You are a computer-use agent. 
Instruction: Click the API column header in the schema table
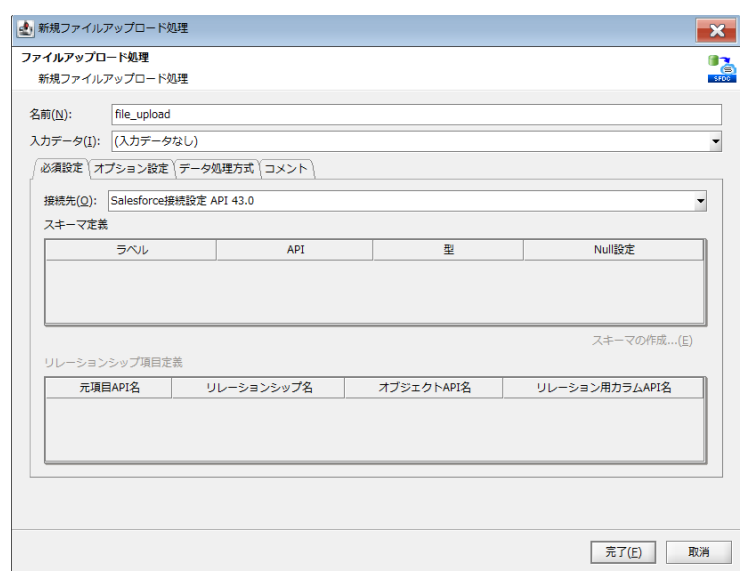(295, 250)
